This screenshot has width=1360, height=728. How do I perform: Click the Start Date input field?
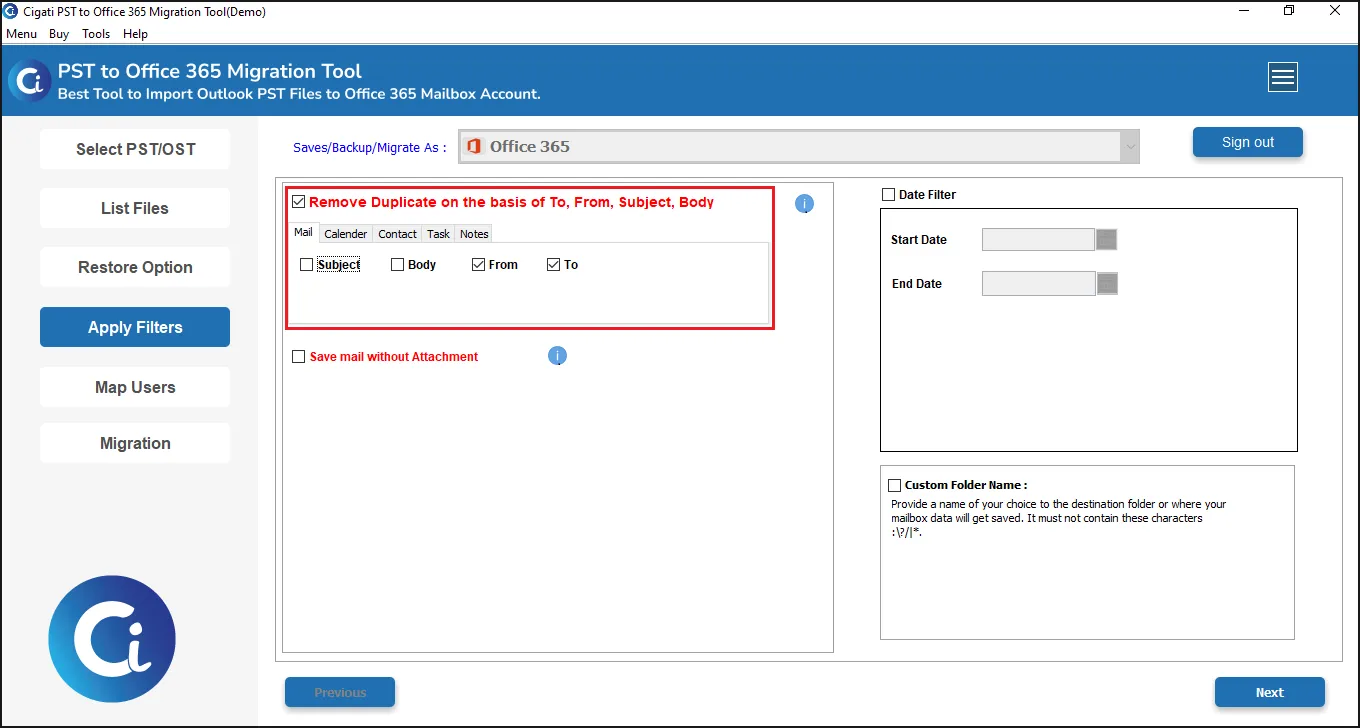coord(1038,240)
